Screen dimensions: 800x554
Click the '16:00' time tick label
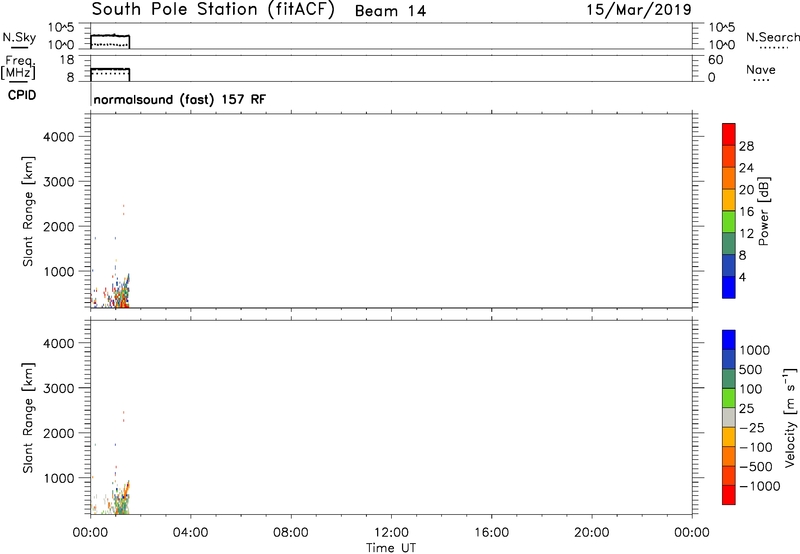[491, 533]
